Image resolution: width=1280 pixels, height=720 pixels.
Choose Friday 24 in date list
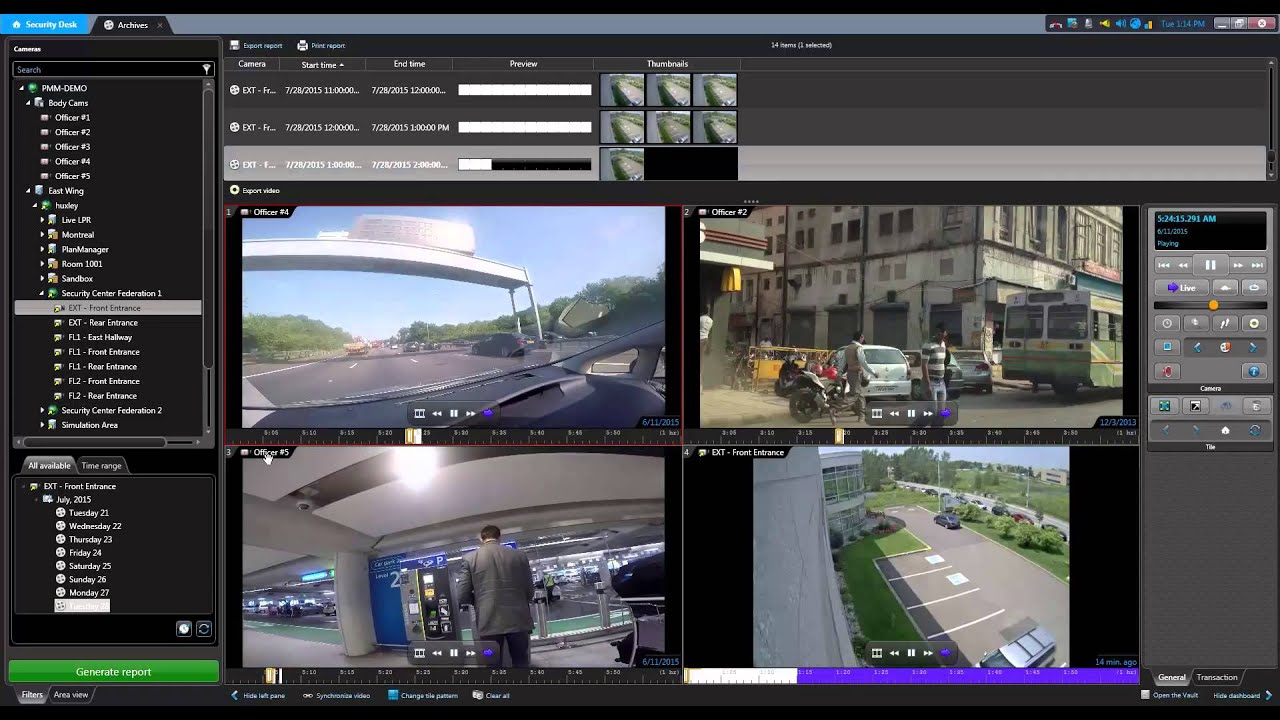85,552
